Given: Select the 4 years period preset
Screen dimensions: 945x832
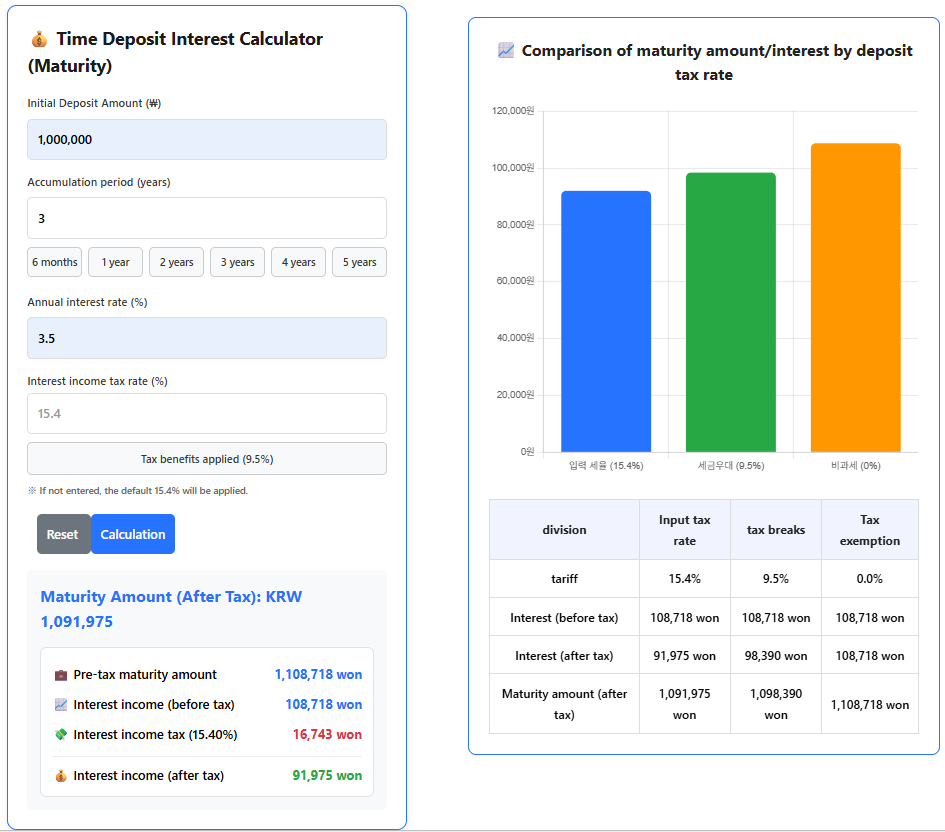Looking at the screenshot, I should [299, 262].
